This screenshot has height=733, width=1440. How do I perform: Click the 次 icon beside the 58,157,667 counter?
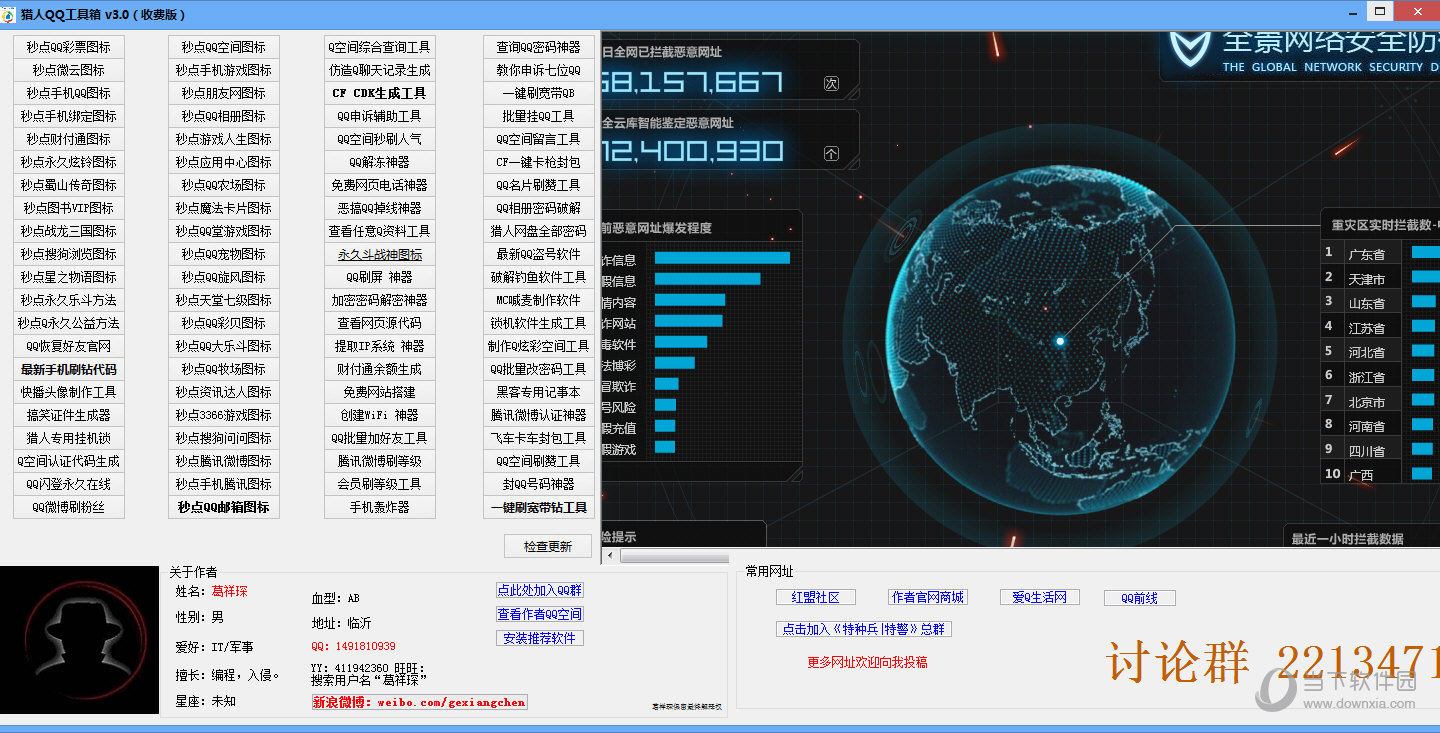[831, 84]
